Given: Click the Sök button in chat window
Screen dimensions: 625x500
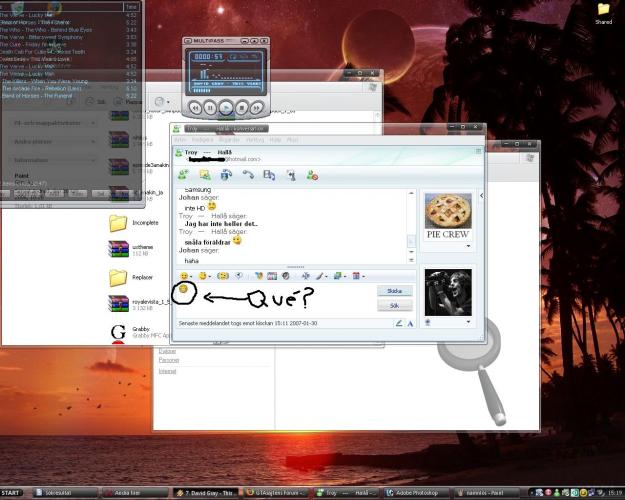Looking at the screenshot, I should (393, 305).
